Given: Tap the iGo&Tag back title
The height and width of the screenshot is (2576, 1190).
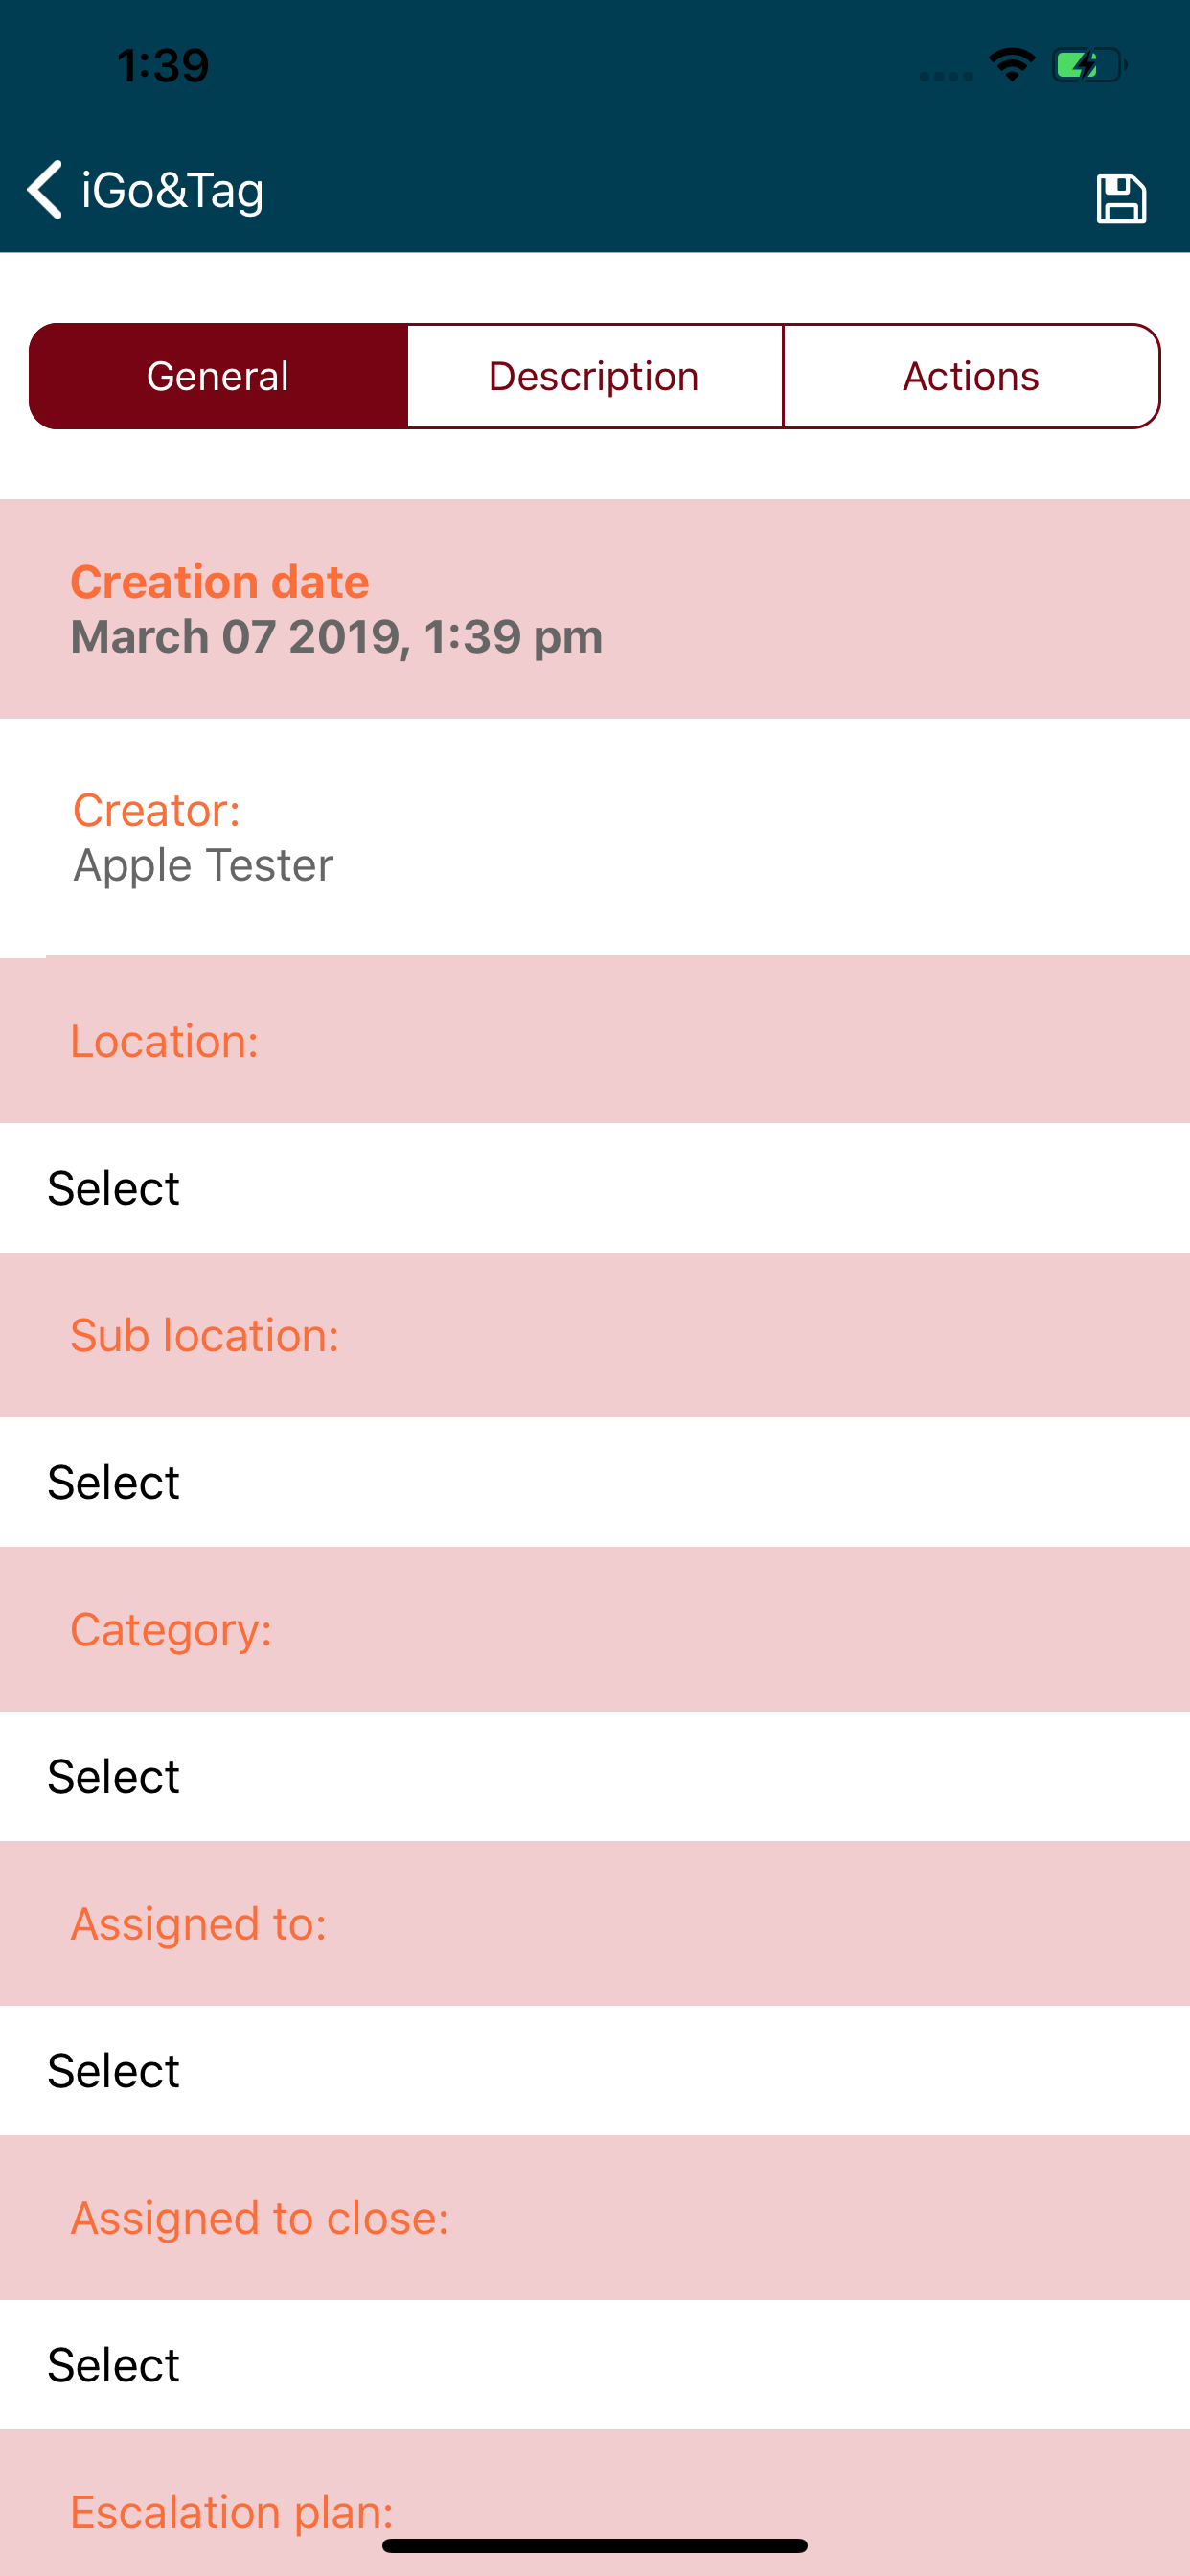Looking at the screenshot, I should (172, 190).
